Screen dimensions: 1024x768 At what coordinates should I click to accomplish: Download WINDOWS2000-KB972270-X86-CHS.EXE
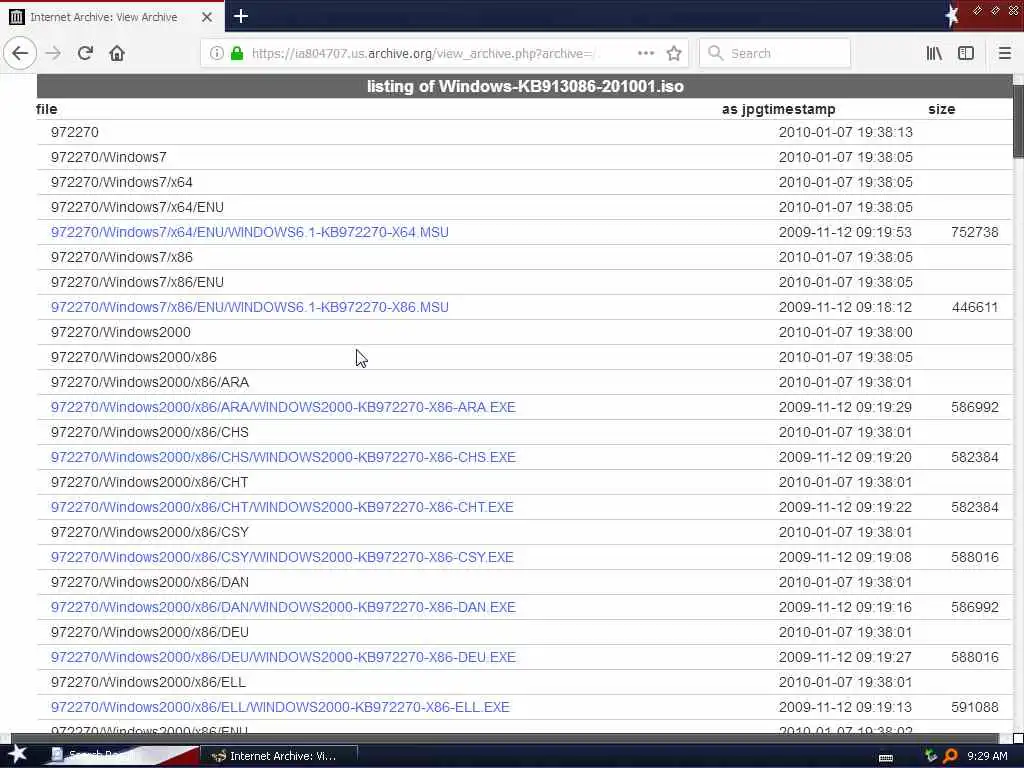coord(283,457)
